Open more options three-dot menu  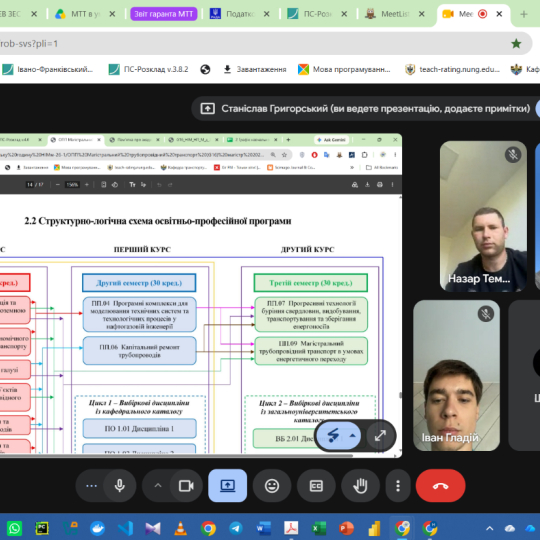click(398, 486)
